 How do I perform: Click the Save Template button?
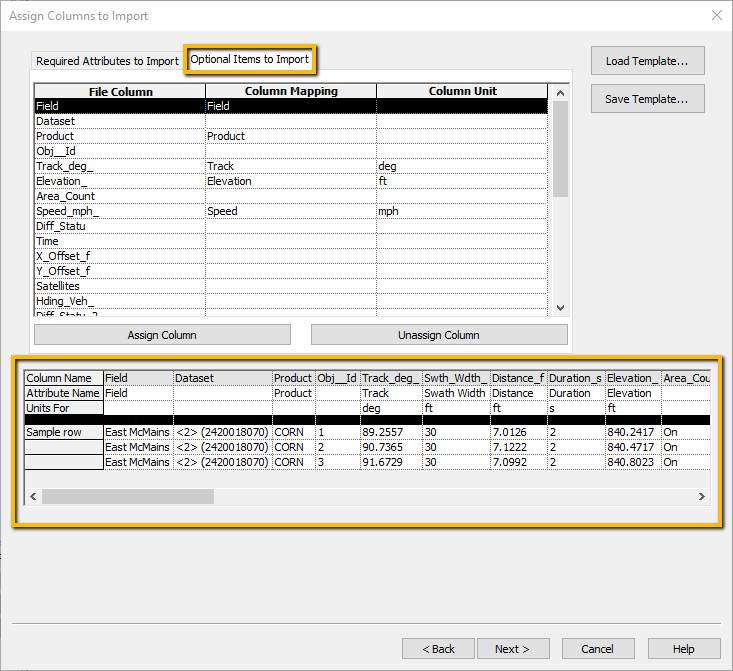point(647,99)
